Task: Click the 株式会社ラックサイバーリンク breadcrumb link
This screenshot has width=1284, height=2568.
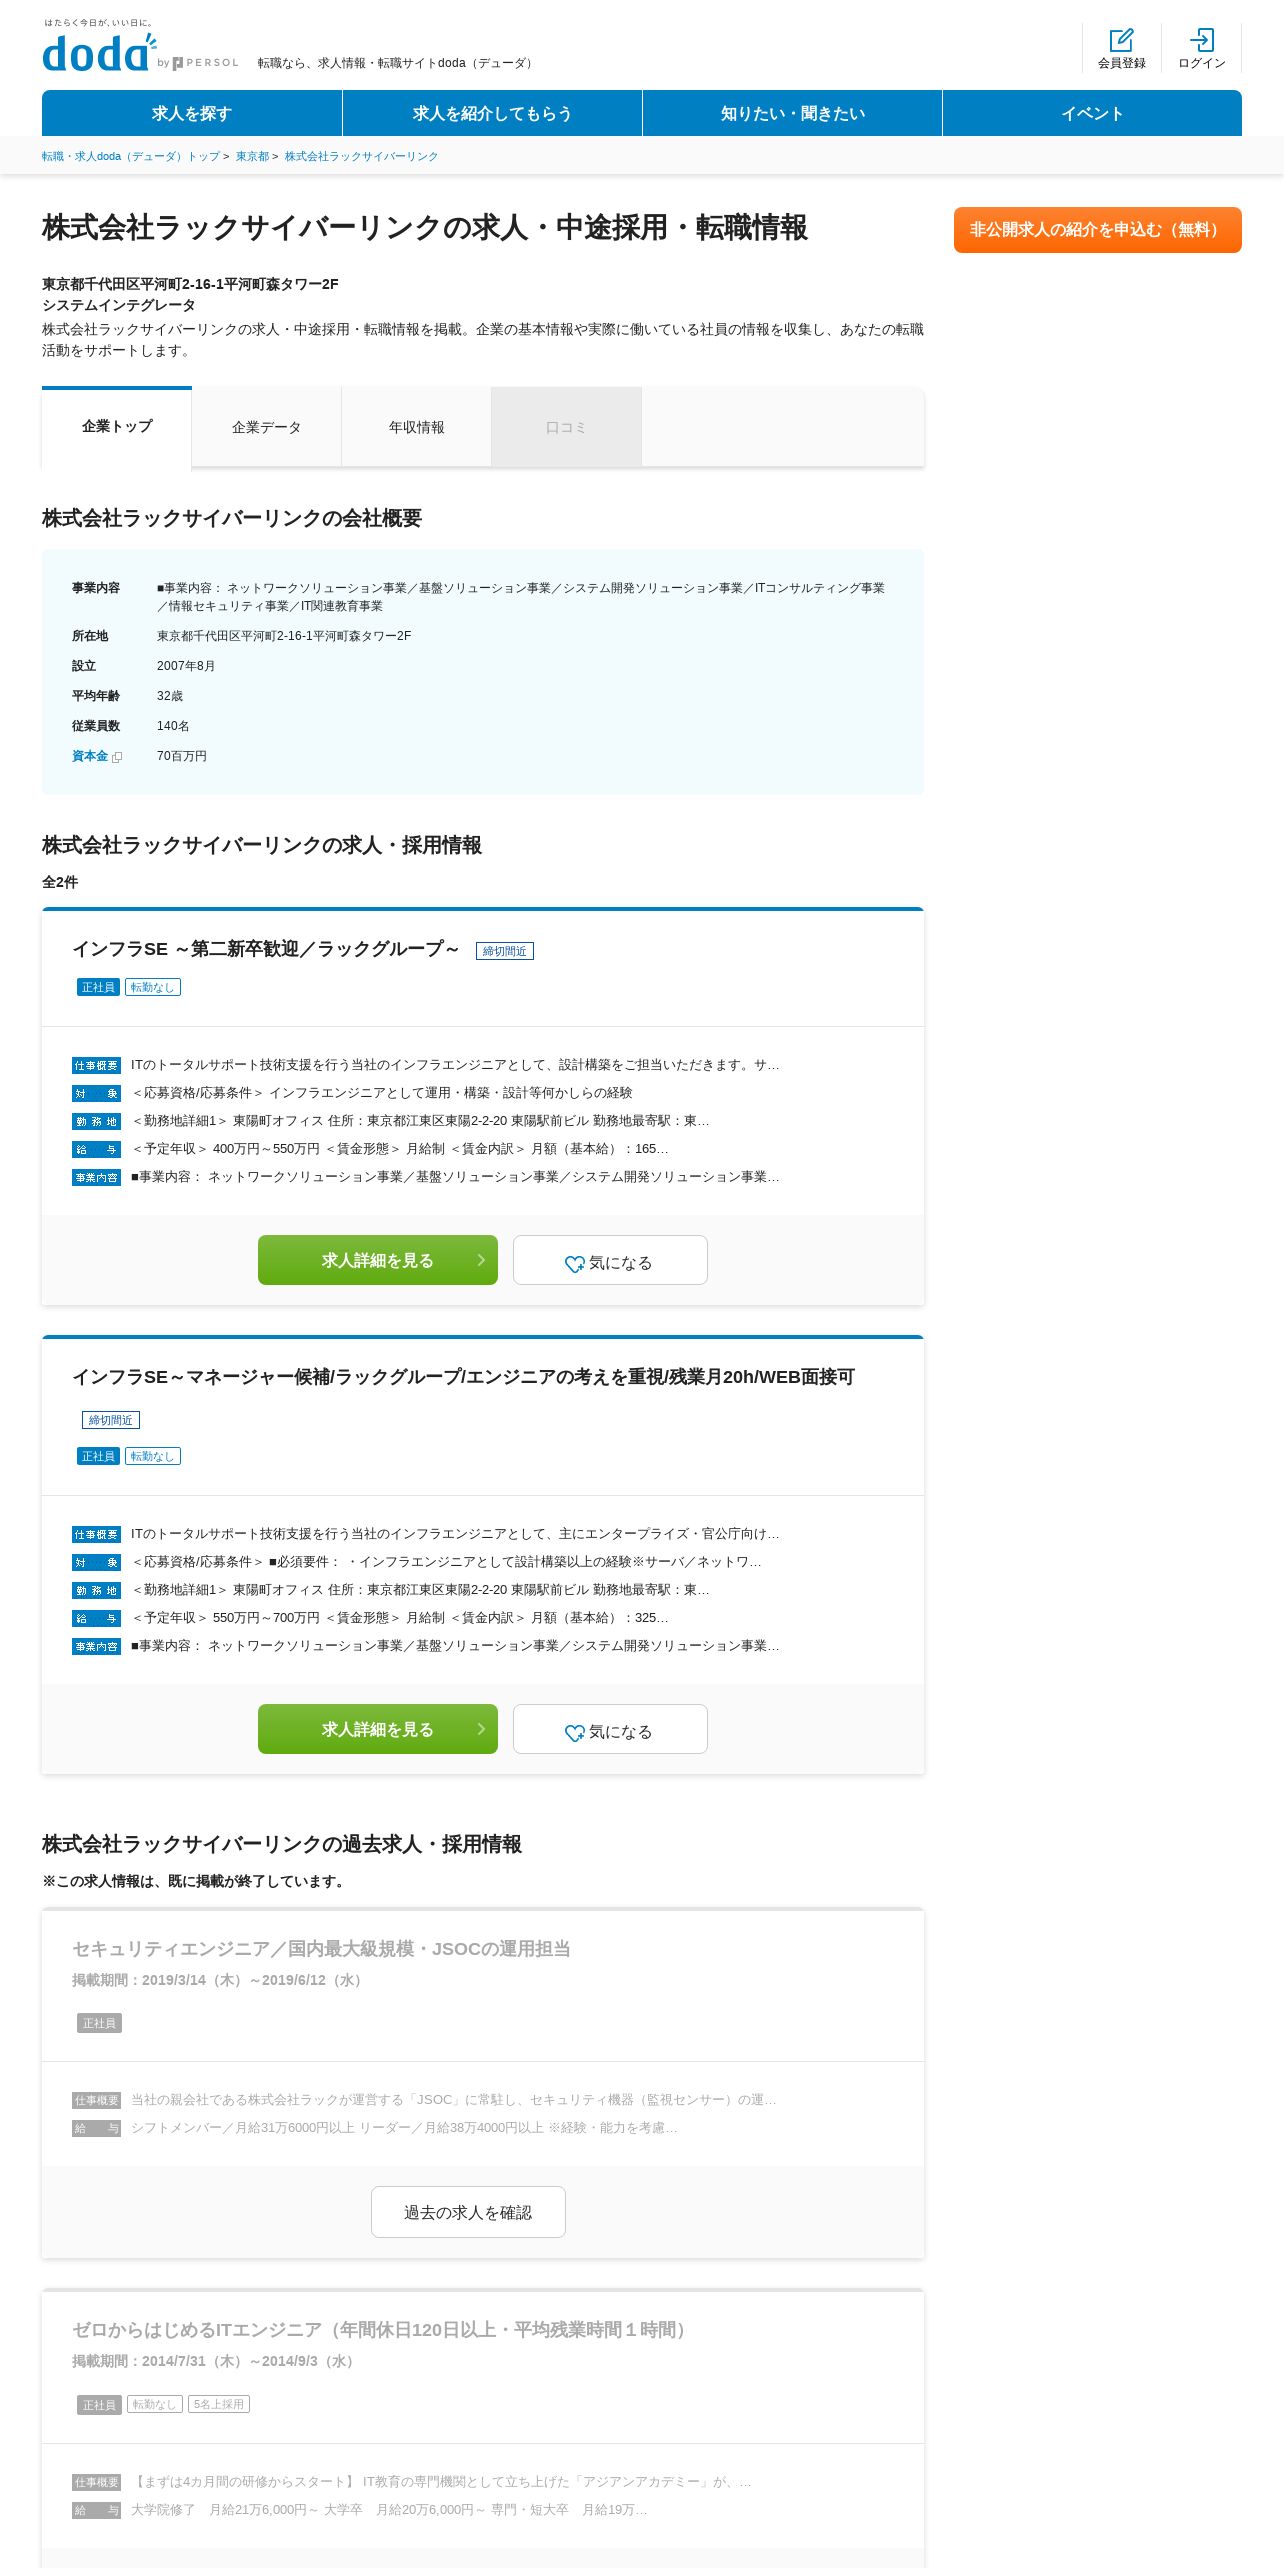Action: point(361,156)
